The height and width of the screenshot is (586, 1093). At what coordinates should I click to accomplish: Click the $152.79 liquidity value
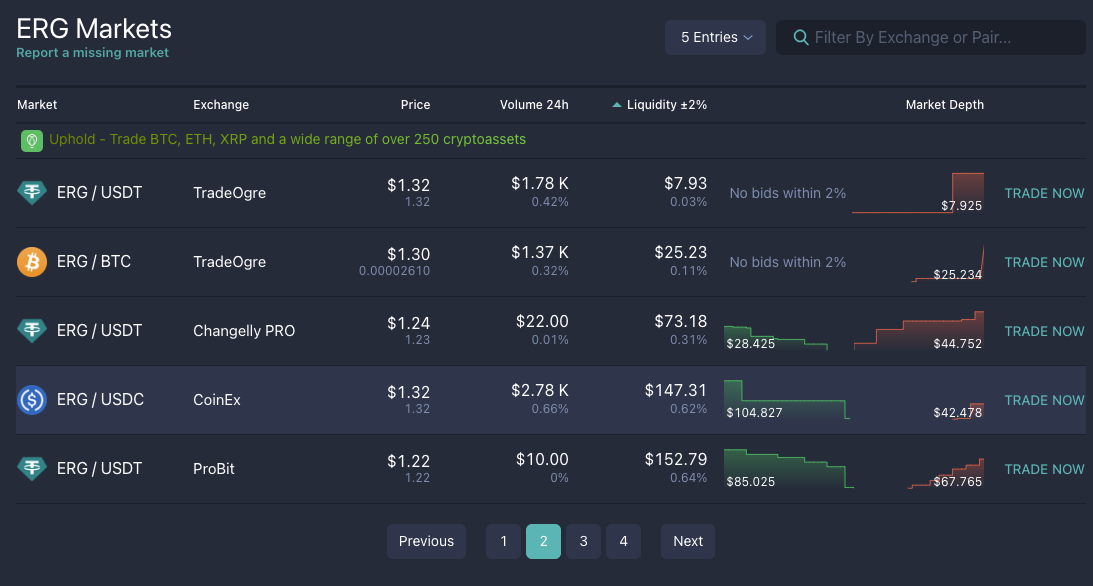pos(675,459)
